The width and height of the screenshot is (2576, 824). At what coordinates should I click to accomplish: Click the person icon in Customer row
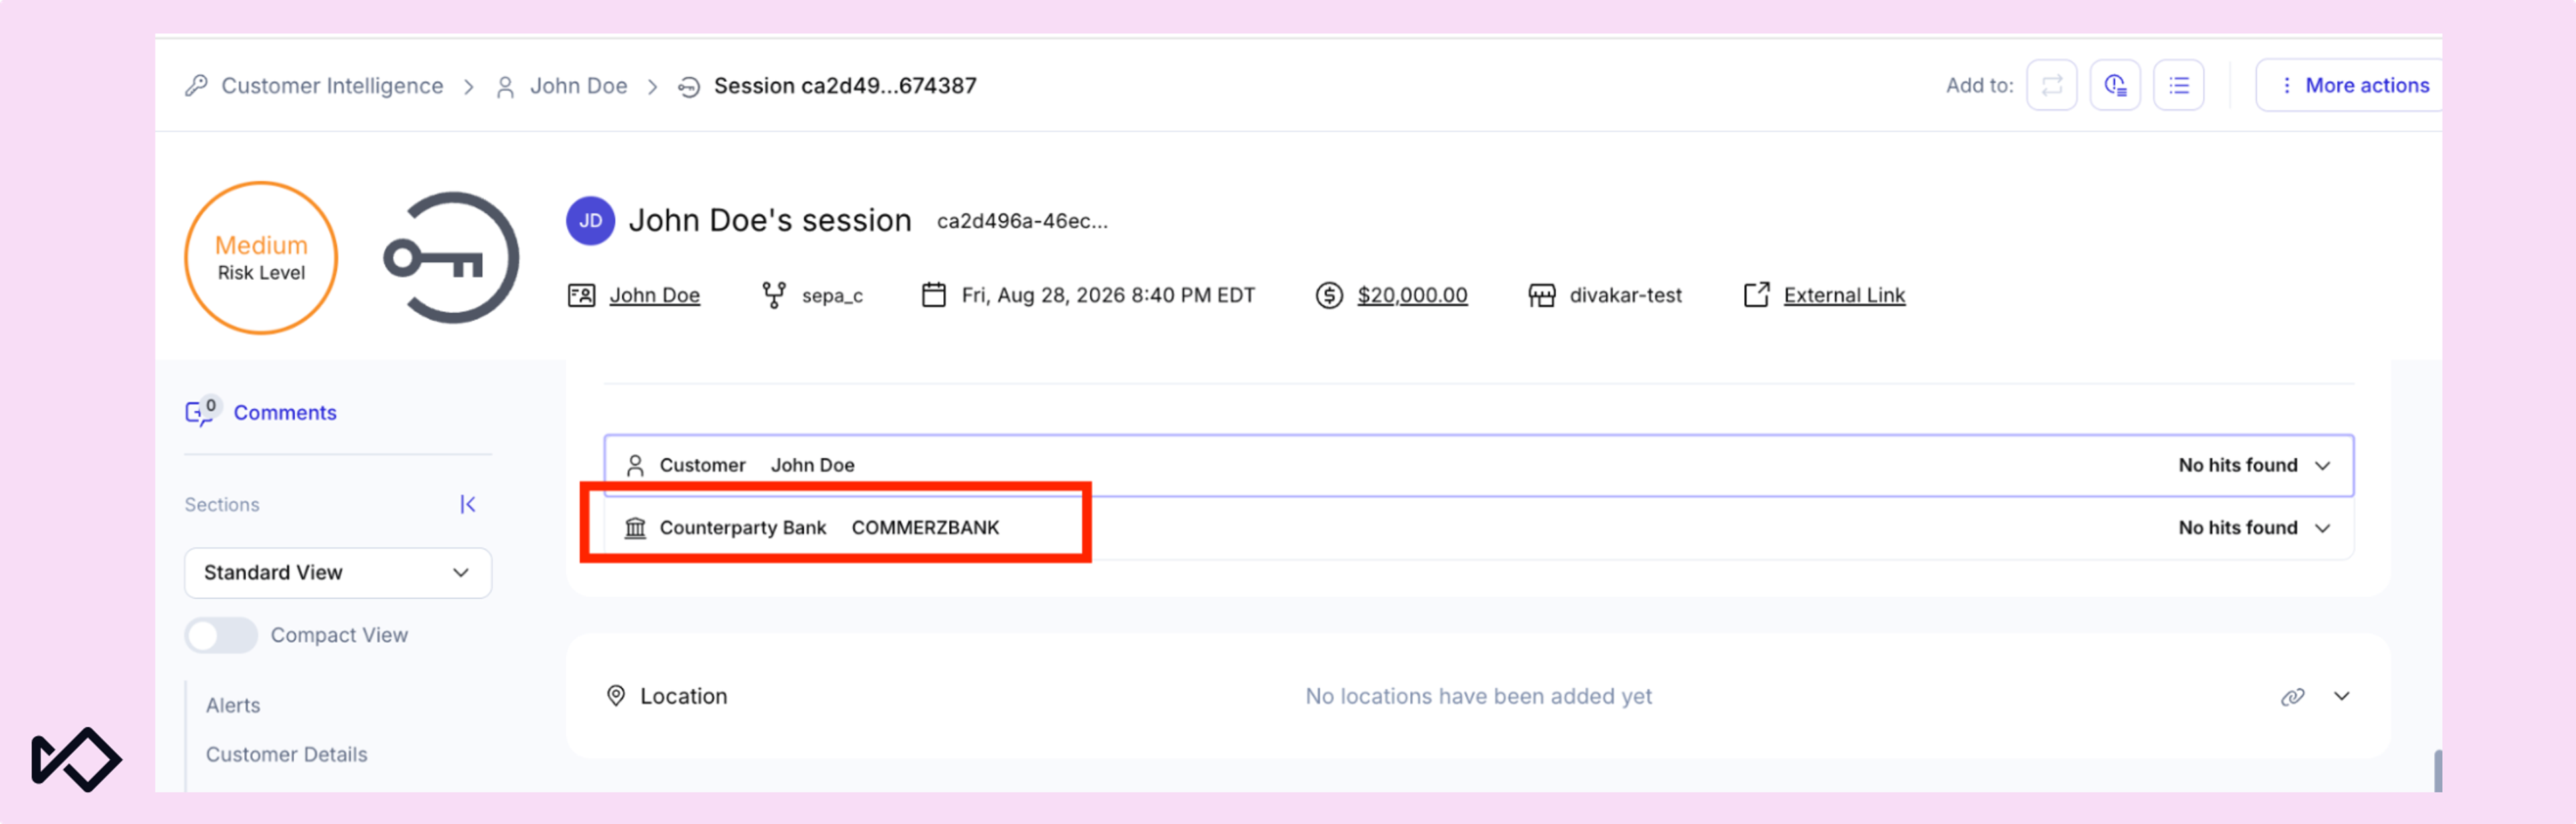[x=635, y=465]
